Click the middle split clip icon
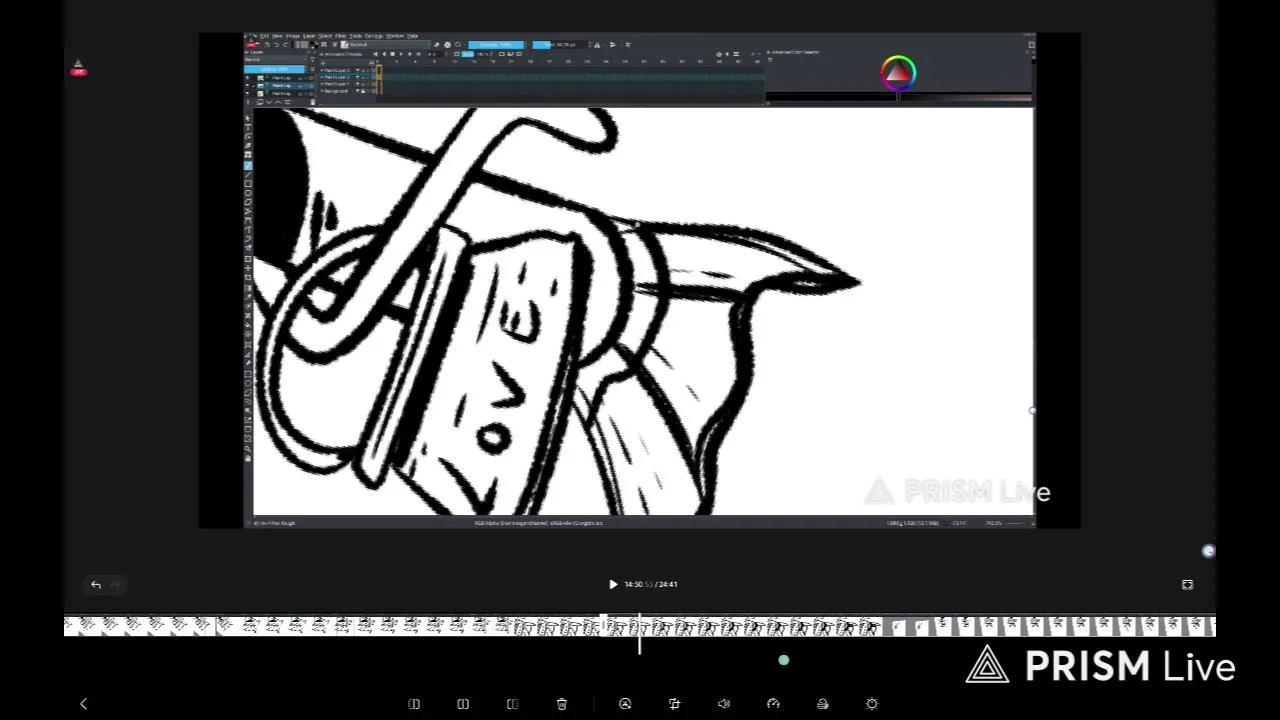 pos(463,704)
